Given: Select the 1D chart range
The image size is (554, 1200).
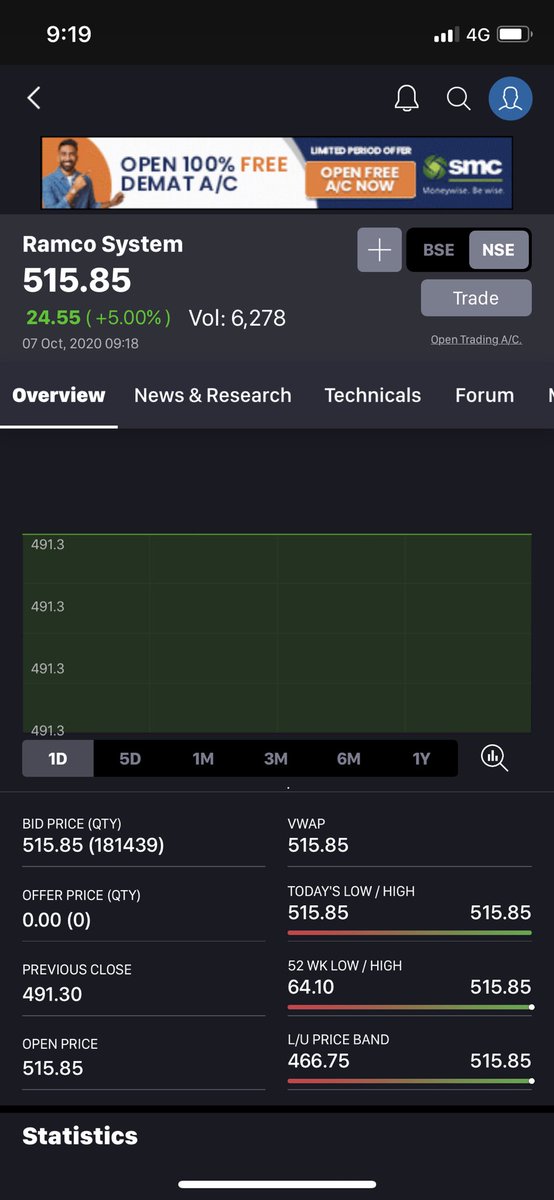Looking at the screenshot, I should [x=58, y=759].
